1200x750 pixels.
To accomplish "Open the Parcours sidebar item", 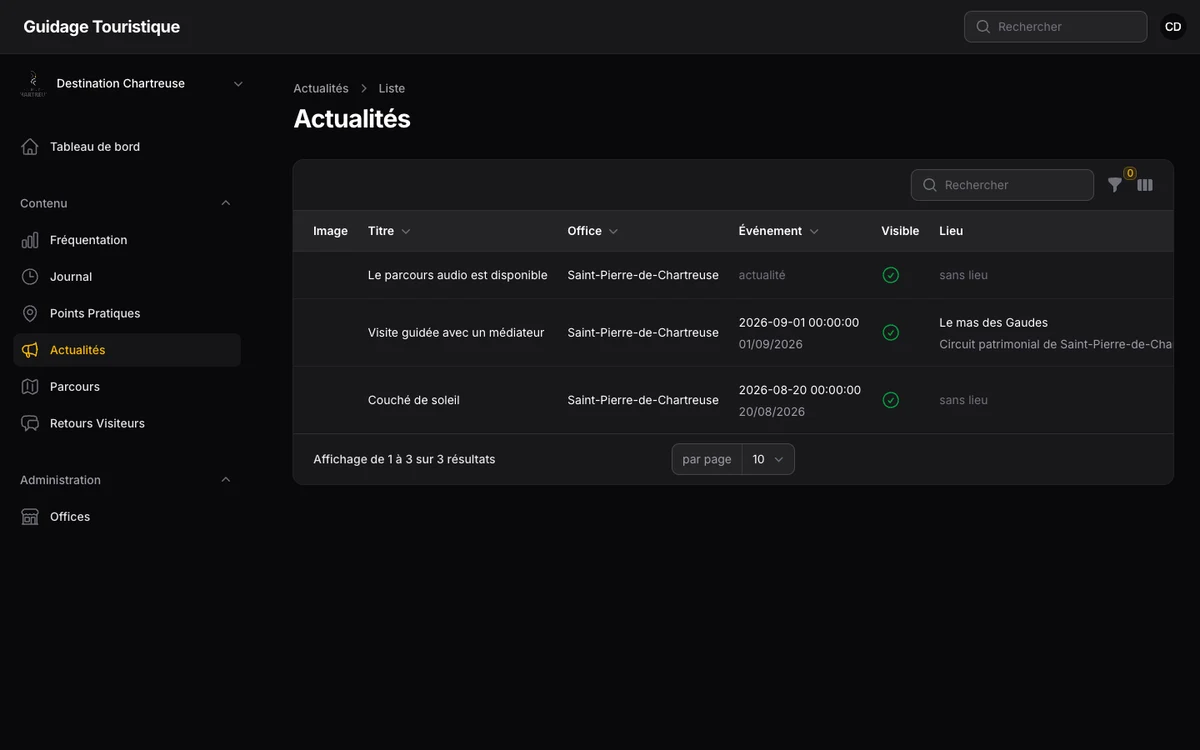I will (127, 387).
